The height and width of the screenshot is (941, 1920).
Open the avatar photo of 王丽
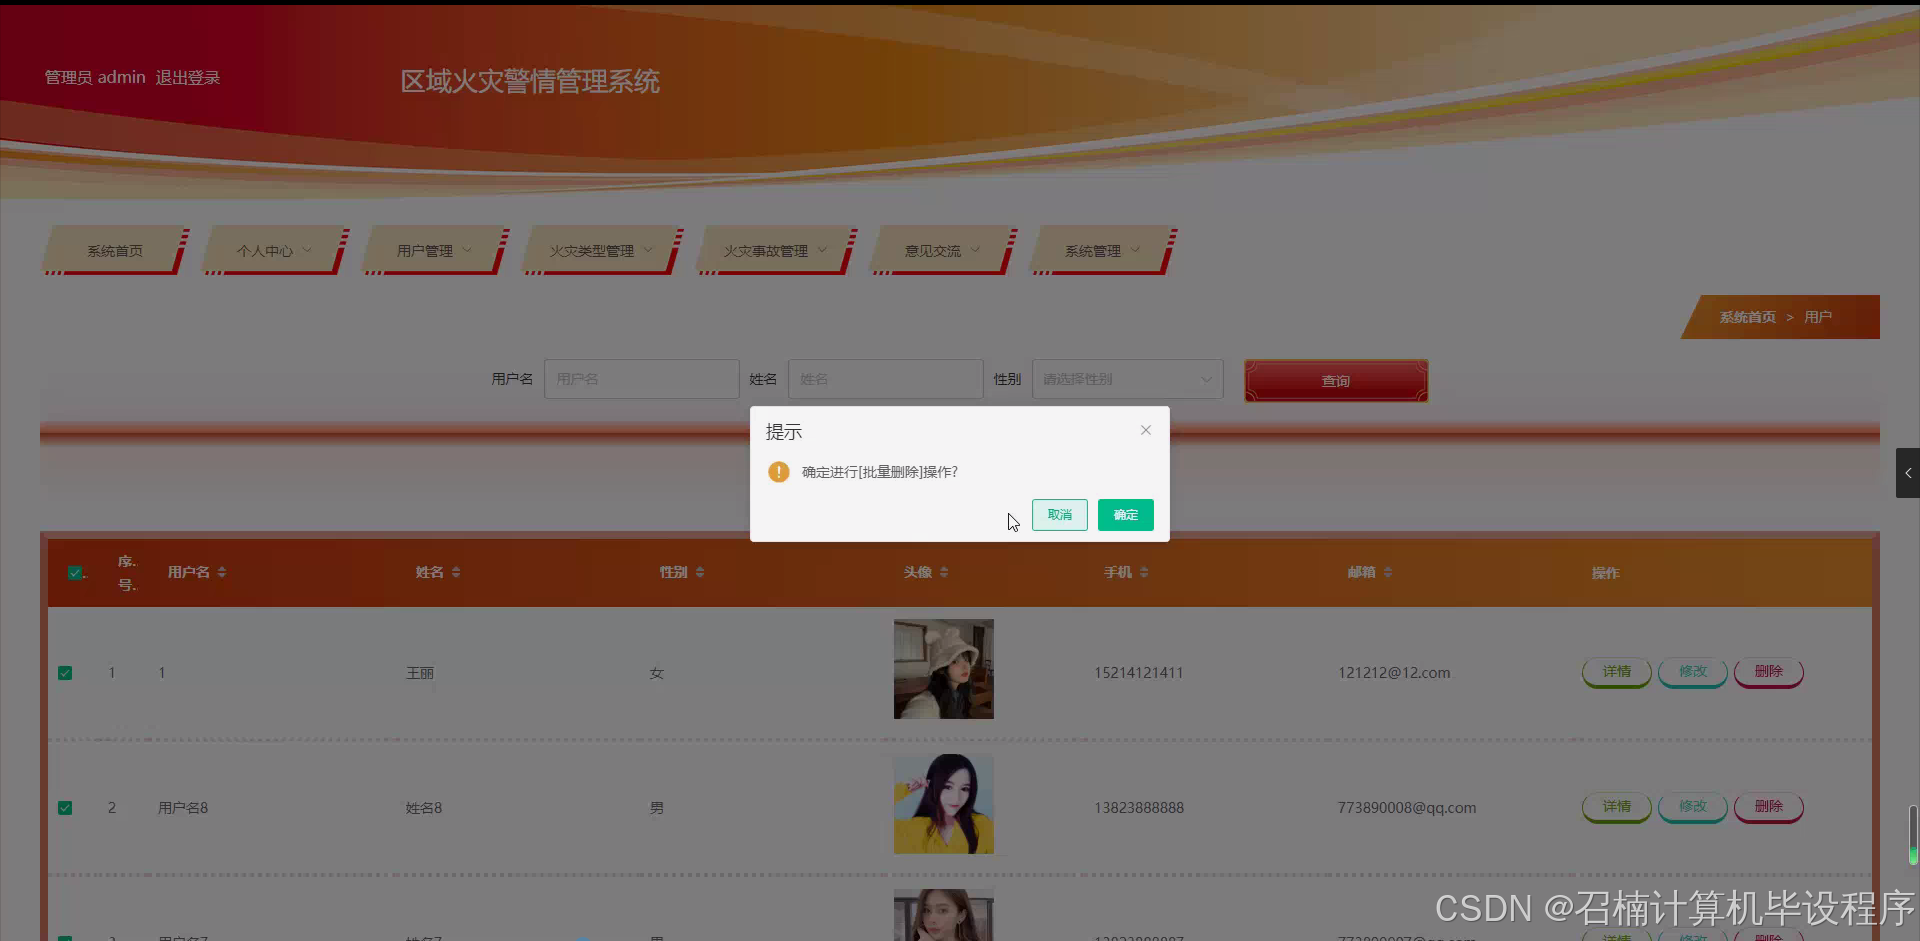[944, 669]
